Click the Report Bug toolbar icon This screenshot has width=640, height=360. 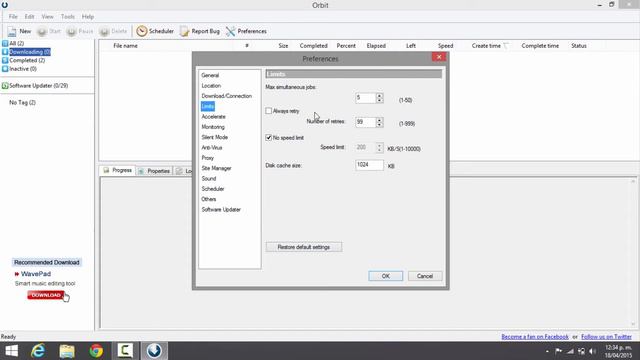(x=200, y=31)
